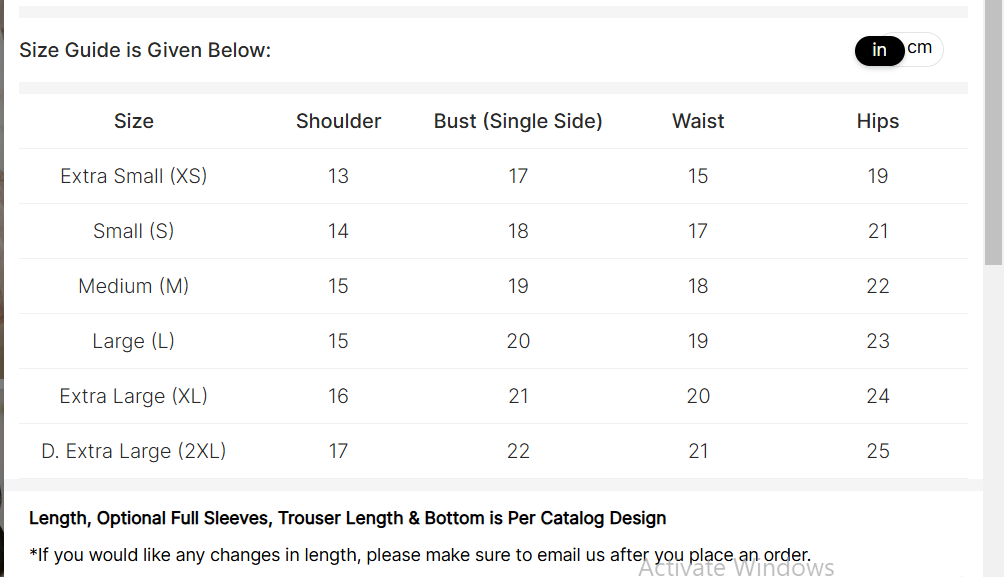
Task: Click the Hips value in the Medium row
Action: click(x=878, y=286)
